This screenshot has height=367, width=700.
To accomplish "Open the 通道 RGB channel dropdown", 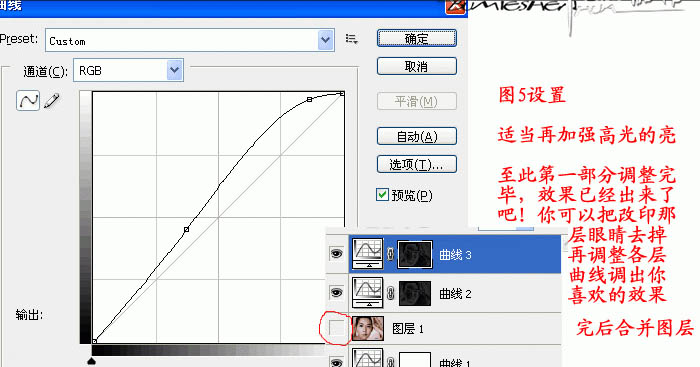I will pyautogui.click(x=128, y=71).
